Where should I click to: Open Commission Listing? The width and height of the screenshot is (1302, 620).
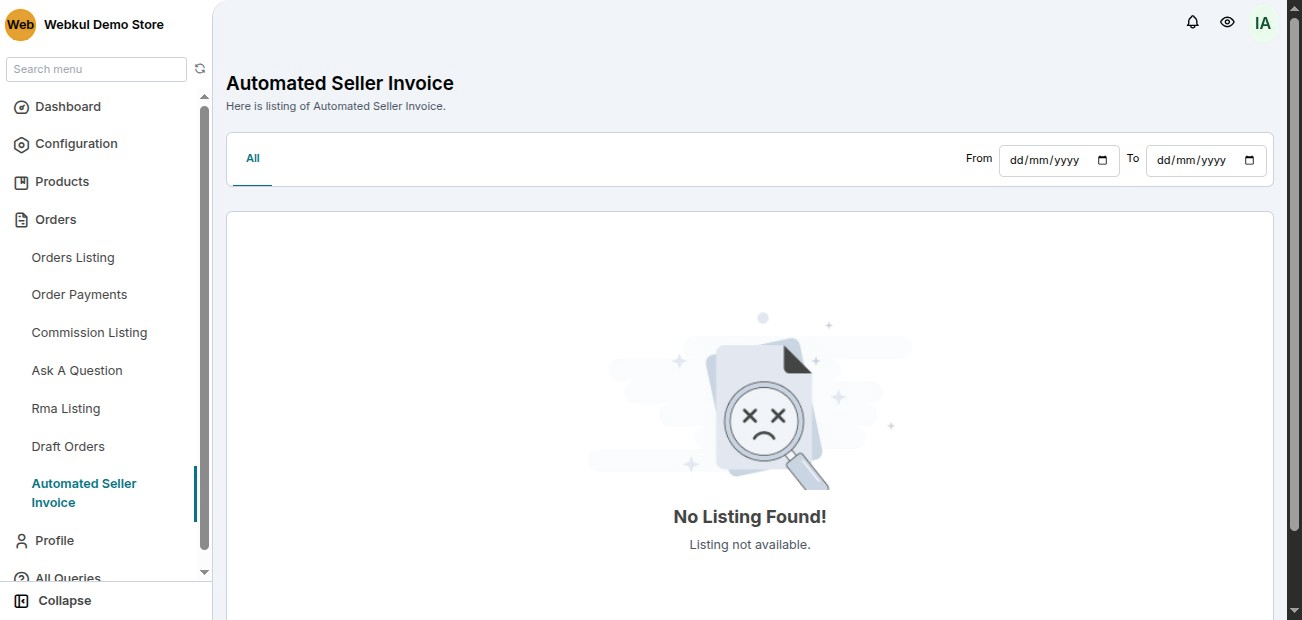point(89,333)
